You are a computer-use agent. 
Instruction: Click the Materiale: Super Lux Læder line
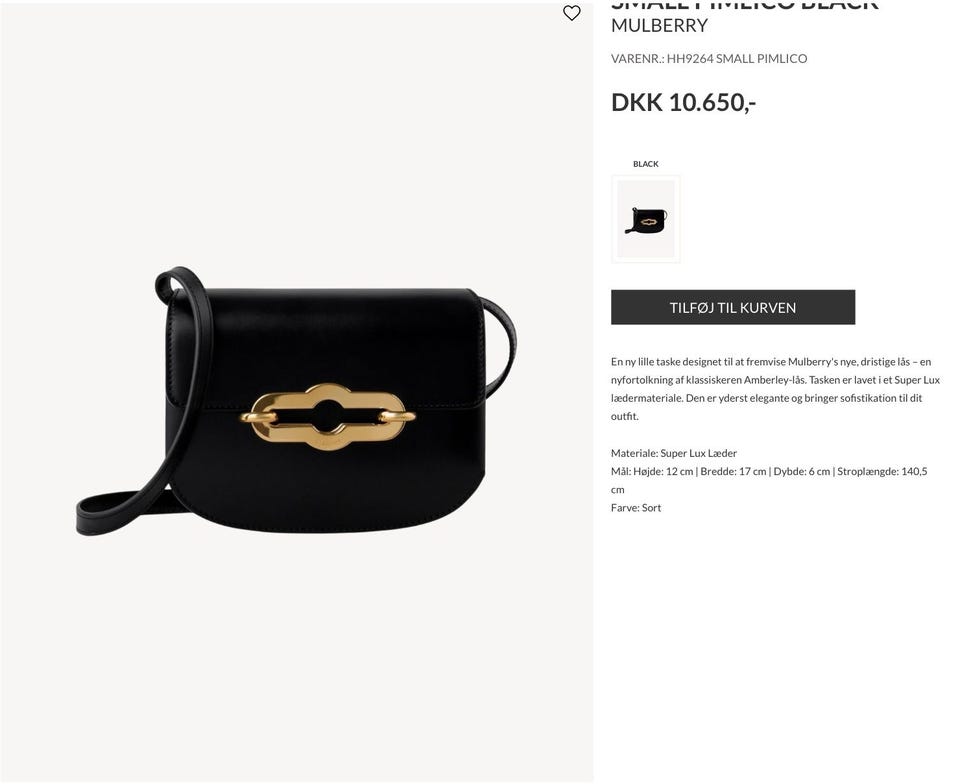point(673,453)
